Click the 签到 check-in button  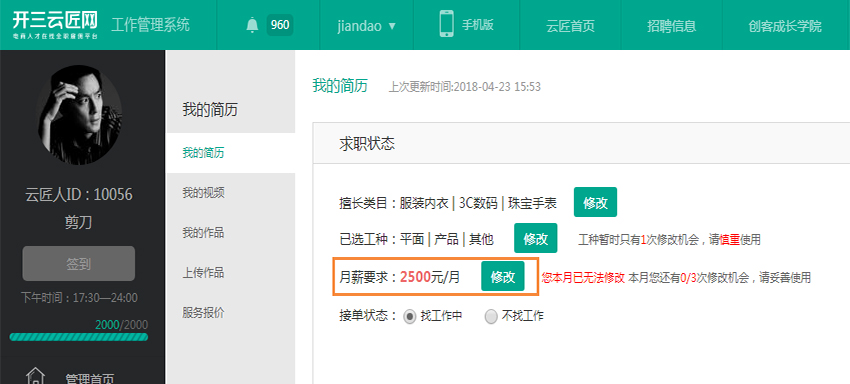click(x=79, y=264)
